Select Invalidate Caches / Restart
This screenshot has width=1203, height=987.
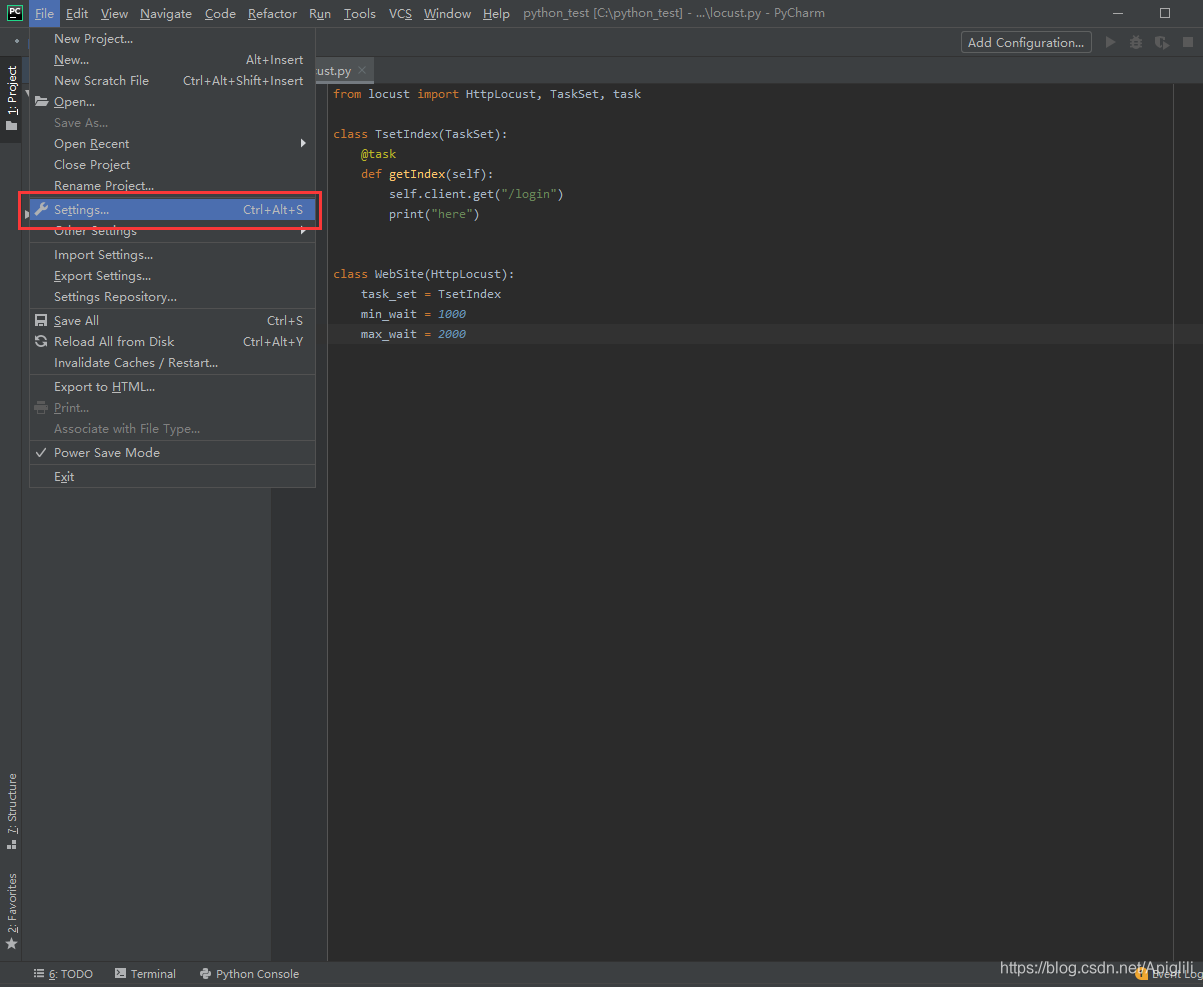tap(172, 363)
